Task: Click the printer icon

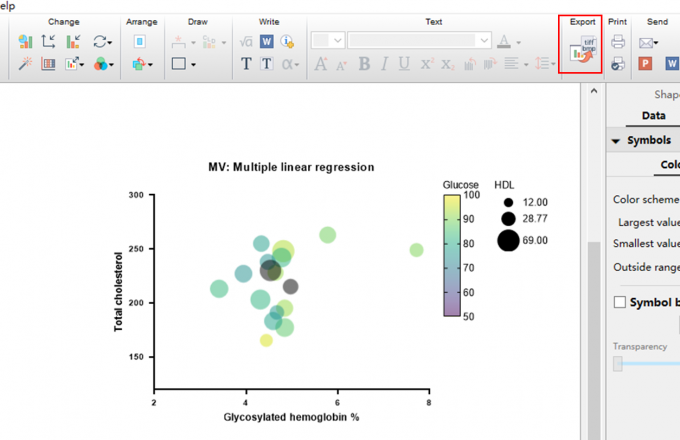Action: click(618, 42)
